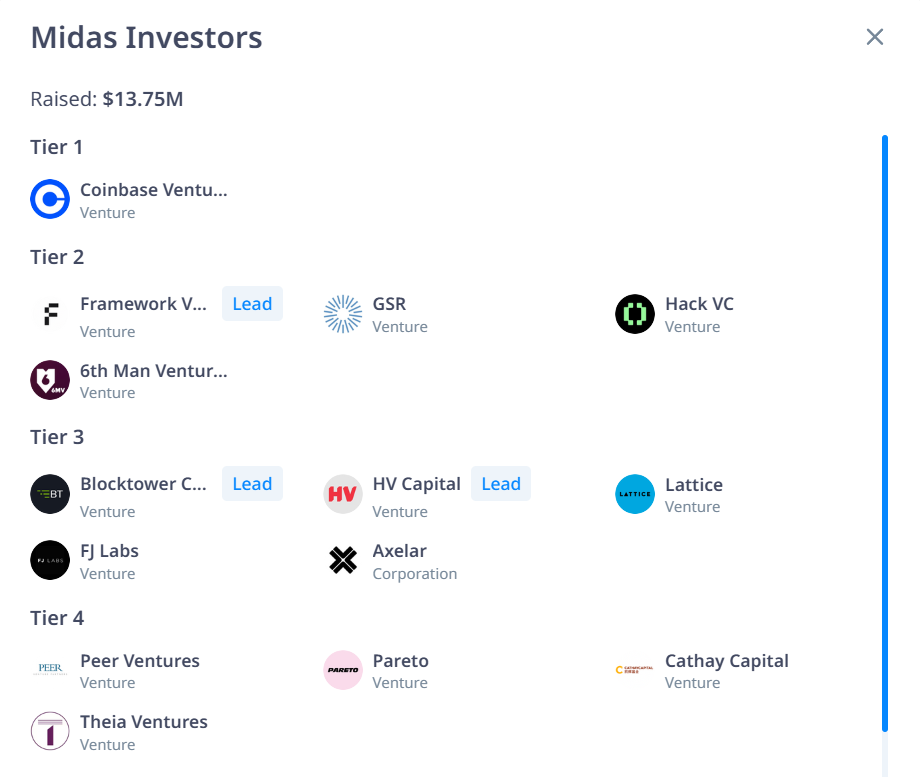Open the Coinbase Ventures name link
This screenshot has height=777, width=920.
coord(153,190)
